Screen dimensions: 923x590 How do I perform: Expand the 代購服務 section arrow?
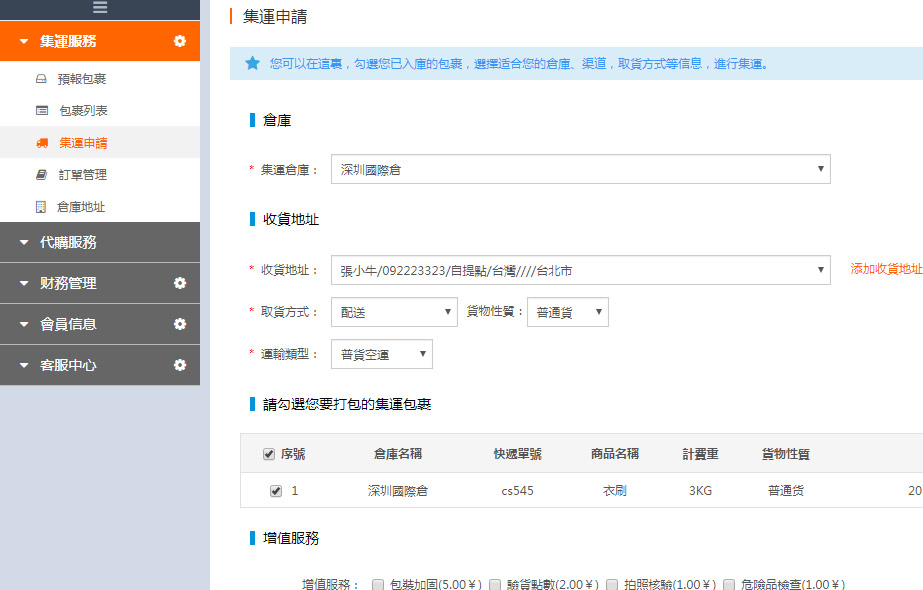[x=24, y=242]
